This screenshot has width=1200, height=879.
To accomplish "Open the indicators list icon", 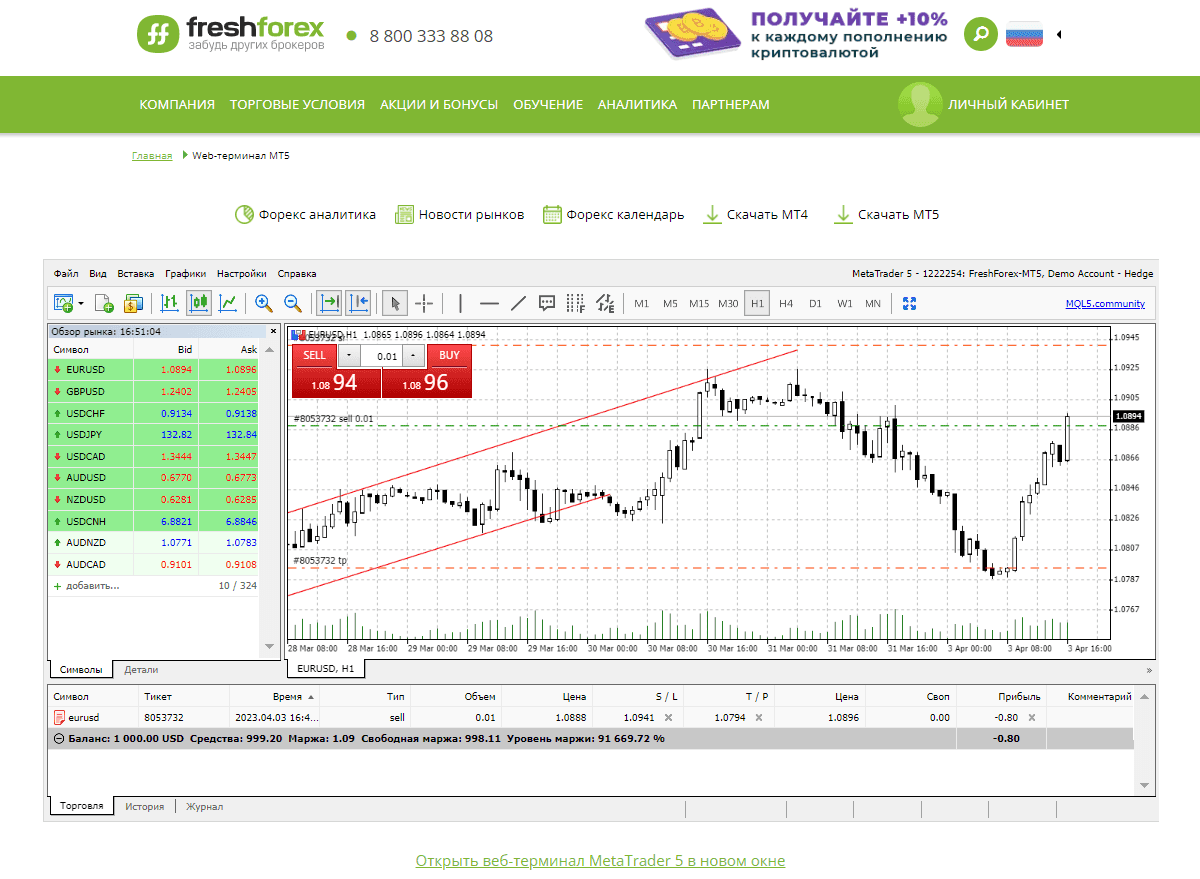I will (x=606, y=303).
